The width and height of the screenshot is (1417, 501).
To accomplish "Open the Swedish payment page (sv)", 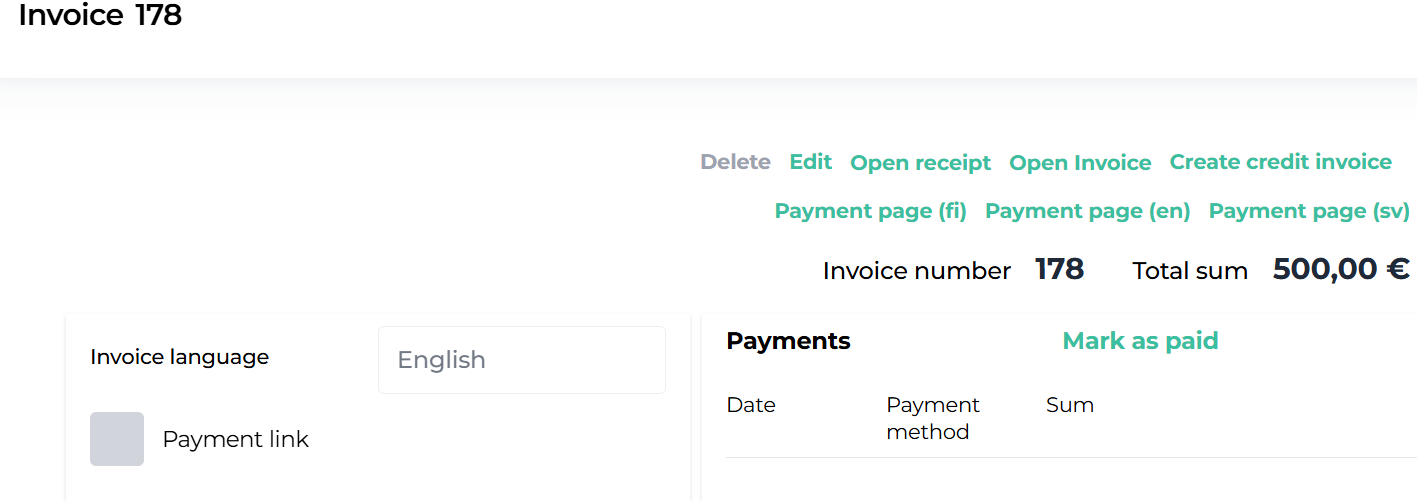I will pyautogui.click(x=1309, y=211).
